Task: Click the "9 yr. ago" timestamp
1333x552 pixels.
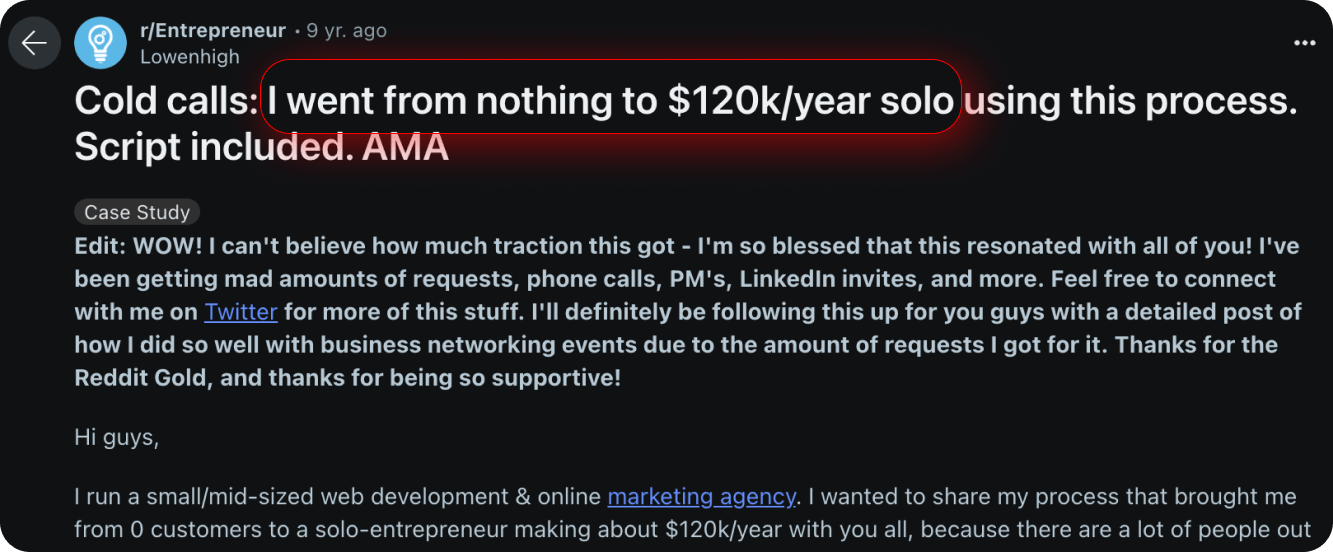Action: [x=346, y=31]
